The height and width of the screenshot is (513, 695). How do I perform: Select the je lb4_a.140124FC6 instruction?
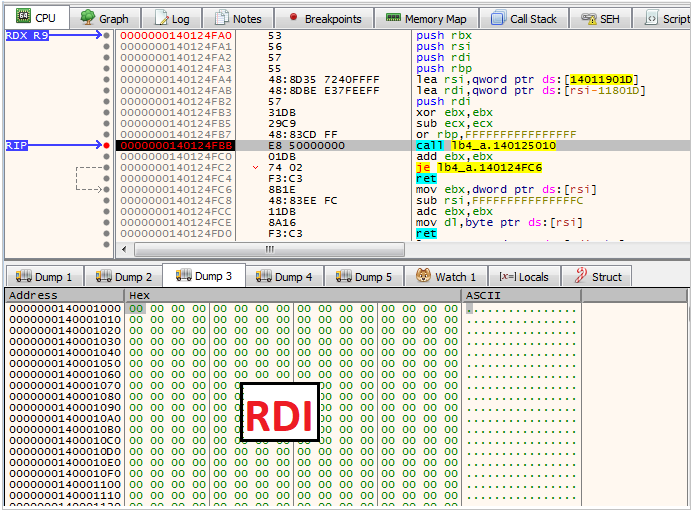pos(479,168)
